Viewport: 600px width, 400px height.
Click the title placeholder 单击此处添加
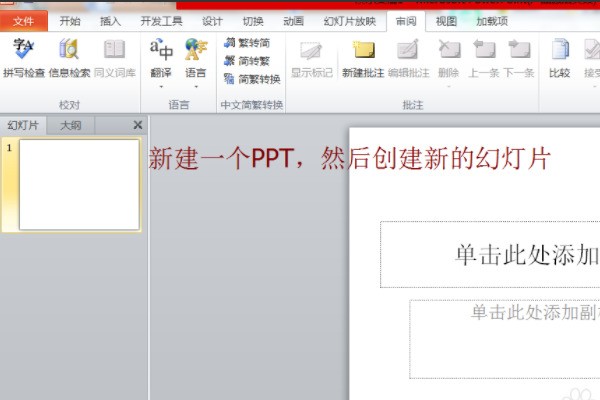(x=490, y=255)
